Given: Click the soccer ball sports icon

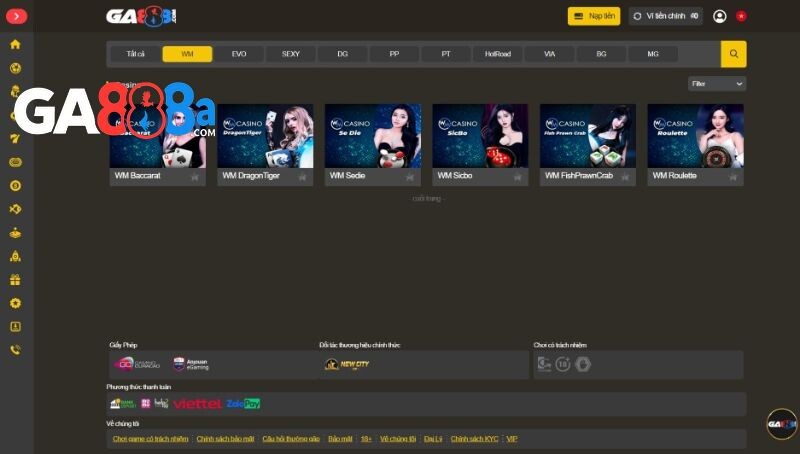Looking at the screenshot, I should 15,68.
